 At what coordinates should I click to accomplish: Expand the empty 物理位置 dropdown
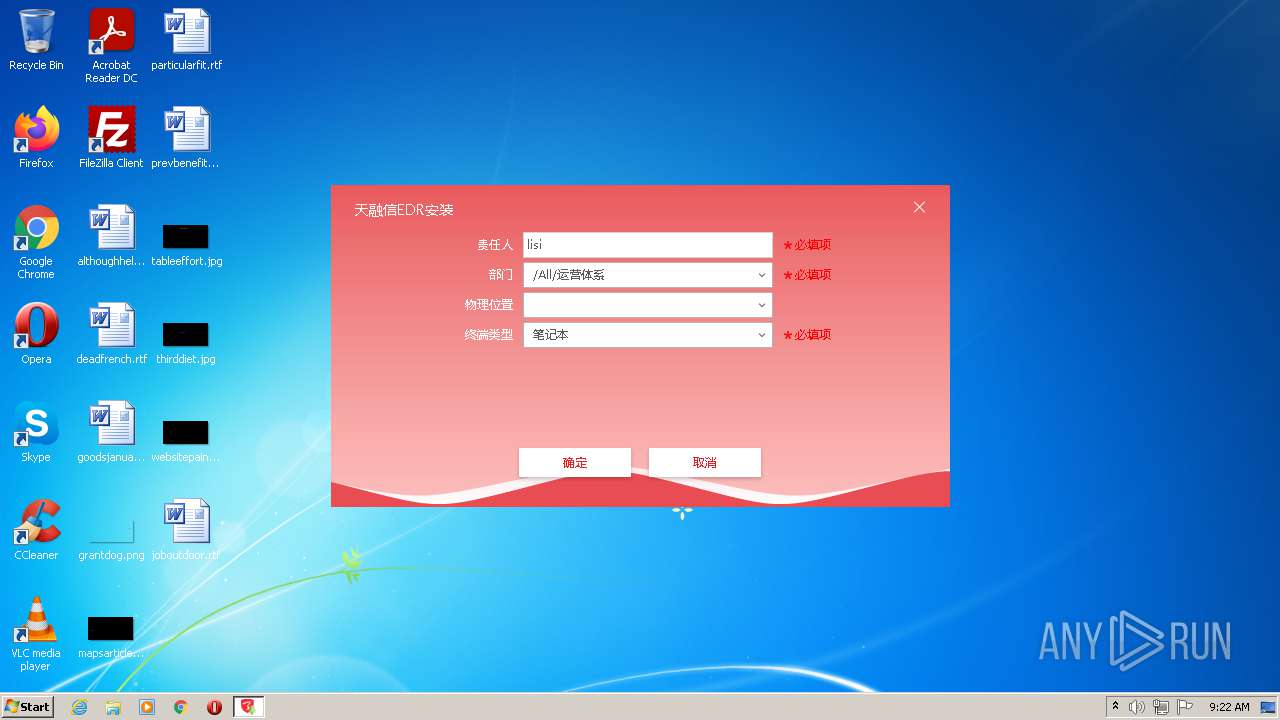[x=648, y=305]
